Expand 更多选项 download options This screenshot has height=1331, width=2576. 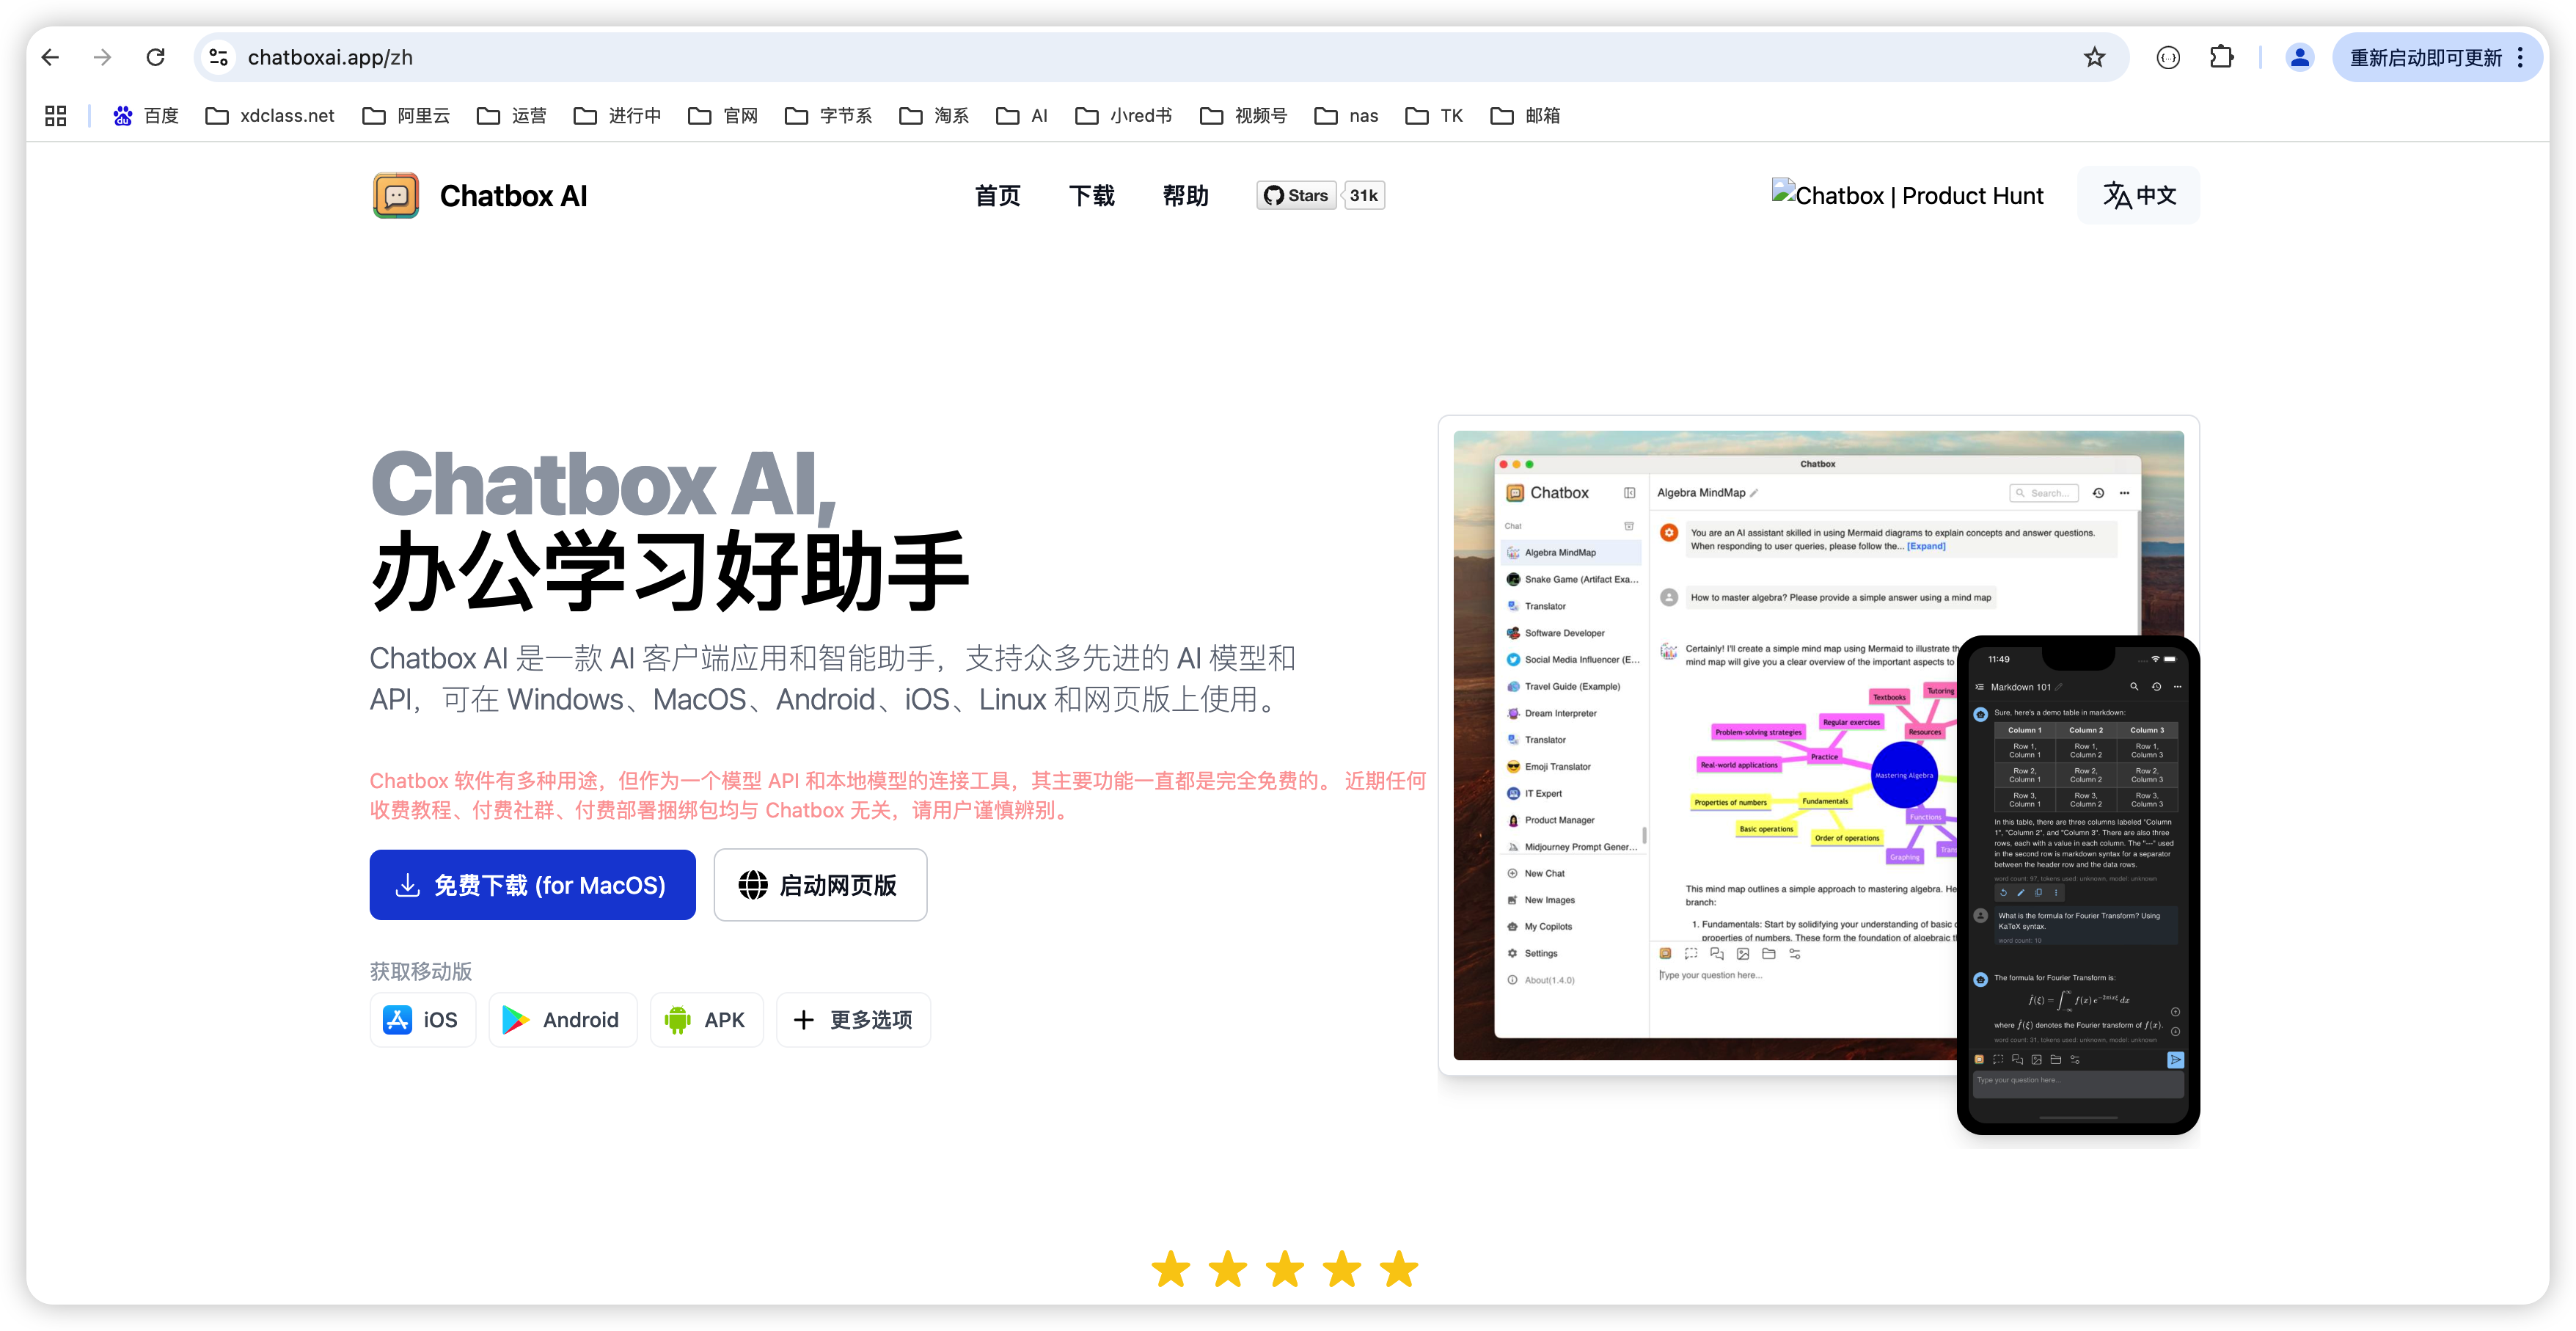point(853,1020)
